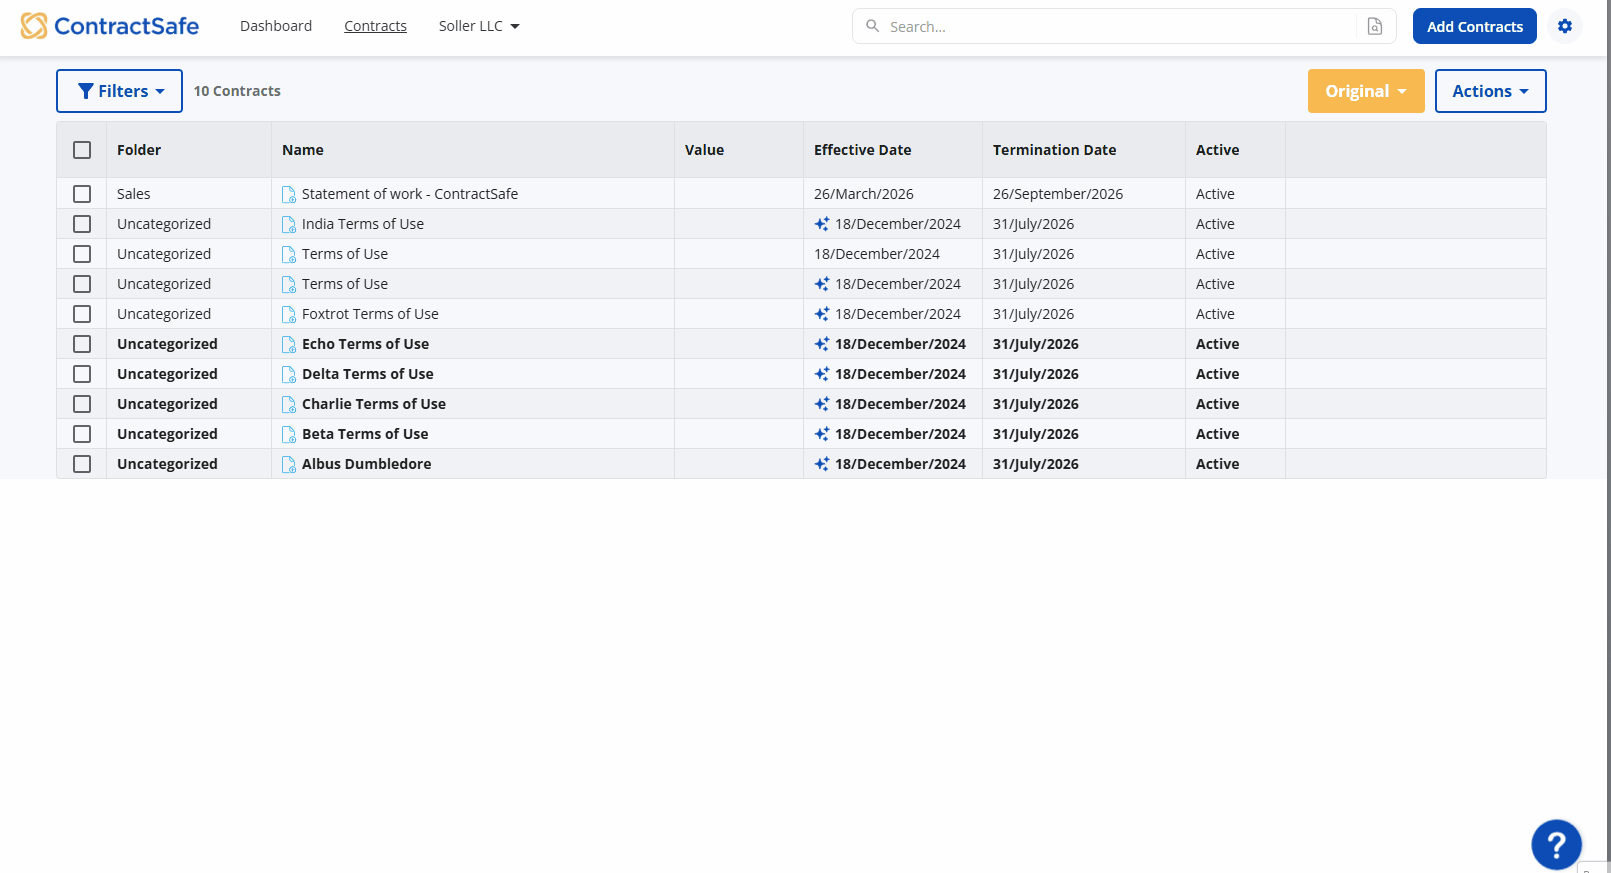
Task: Click document icon beside Albus Dumbledore
Action: [x=289, y=464]
